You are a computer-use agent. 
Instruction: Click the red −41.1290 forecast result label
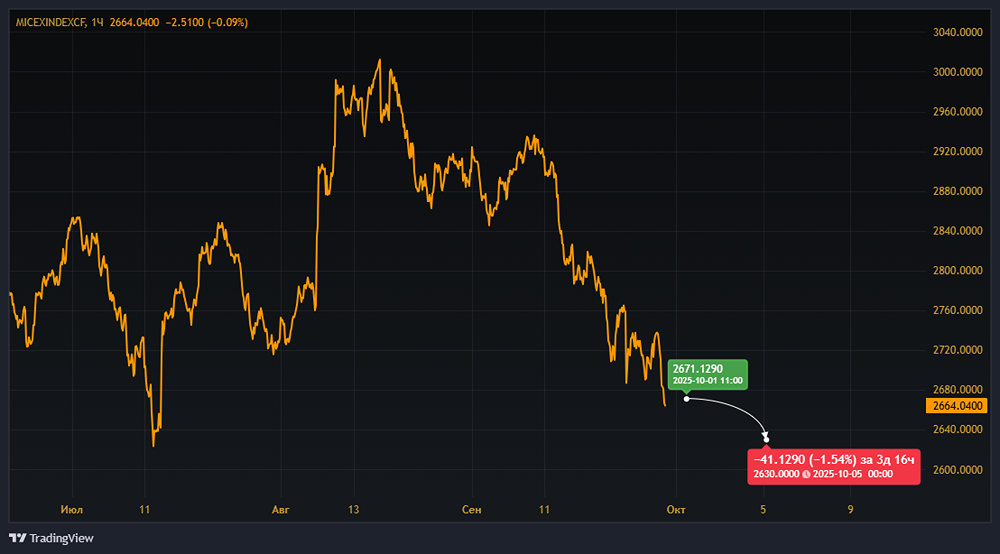(833, 466)
